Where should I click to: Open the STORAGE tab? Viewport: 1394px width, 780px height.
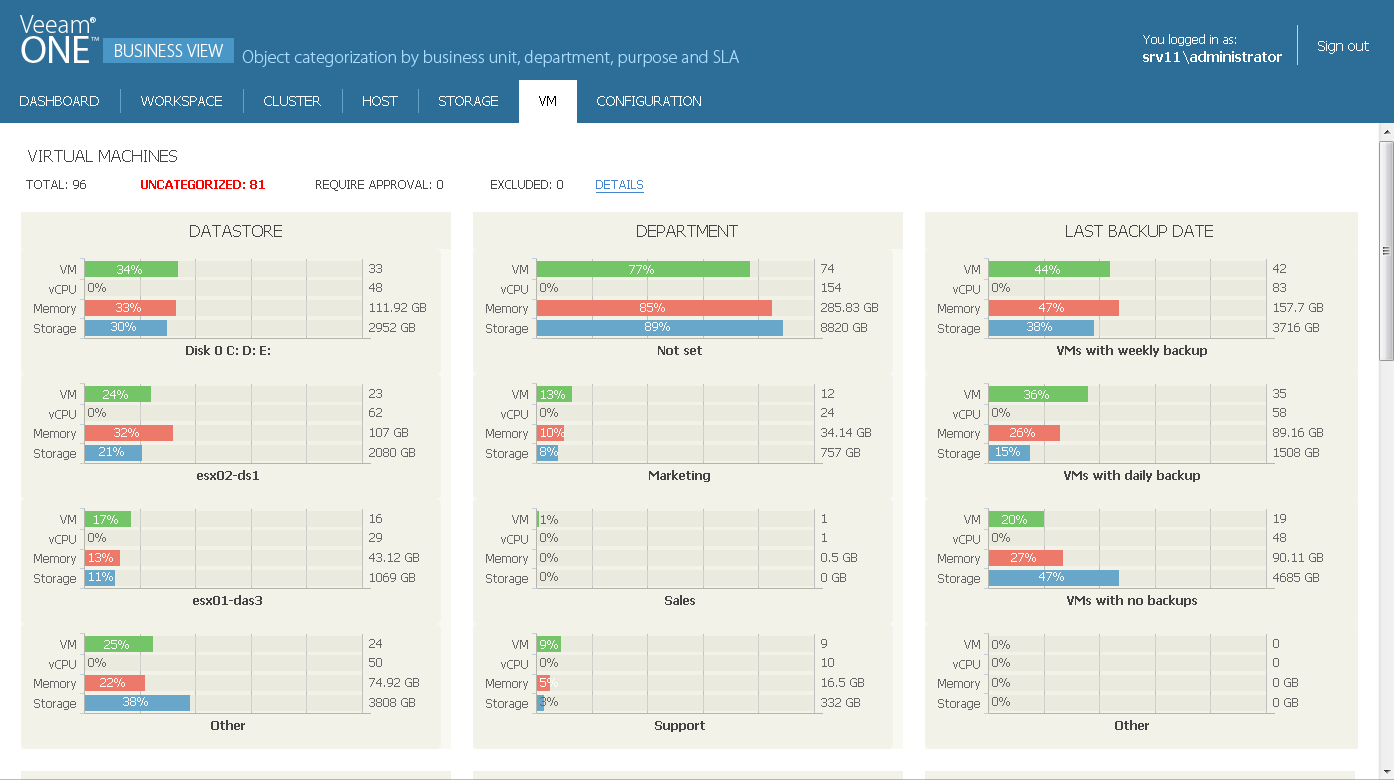click(468, 101)
